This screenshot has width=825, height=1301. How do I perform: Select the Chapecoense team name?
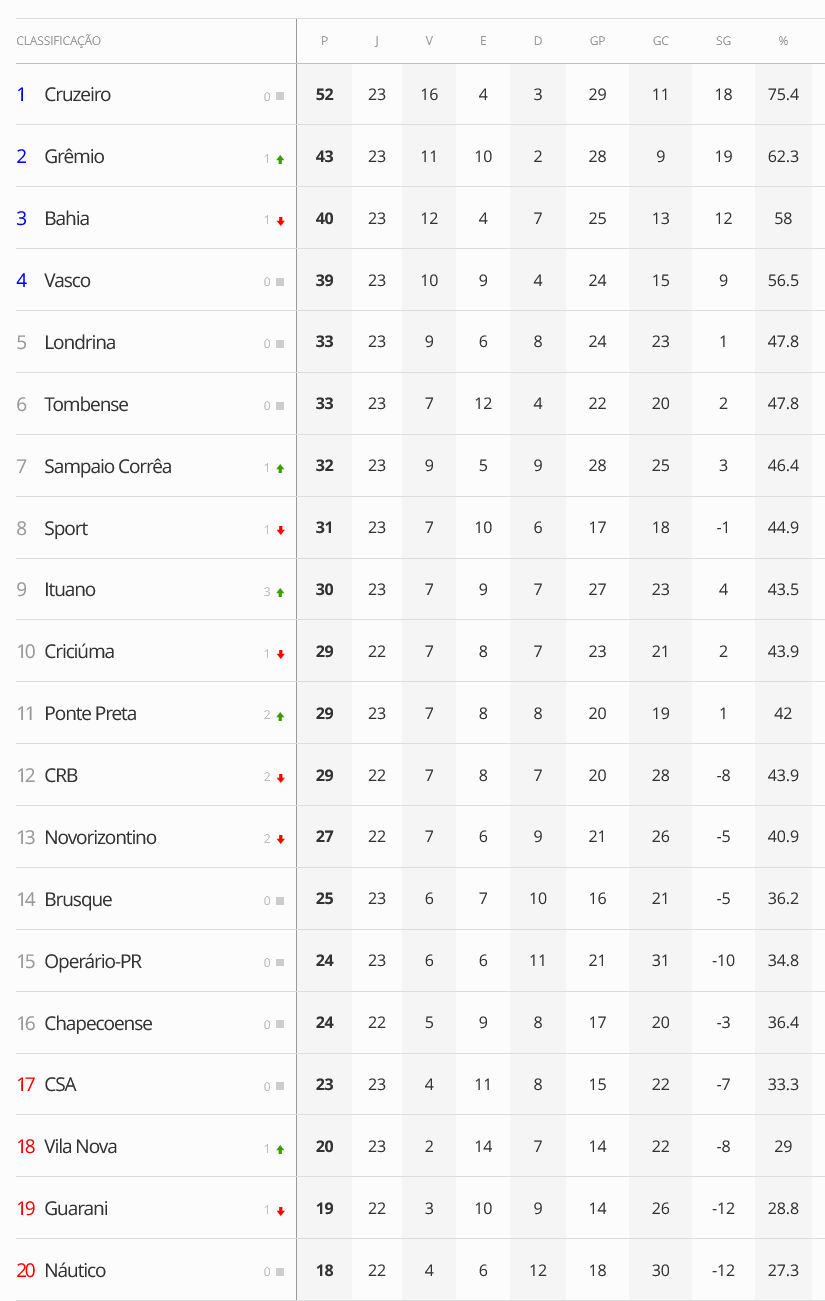[98, 1024]
